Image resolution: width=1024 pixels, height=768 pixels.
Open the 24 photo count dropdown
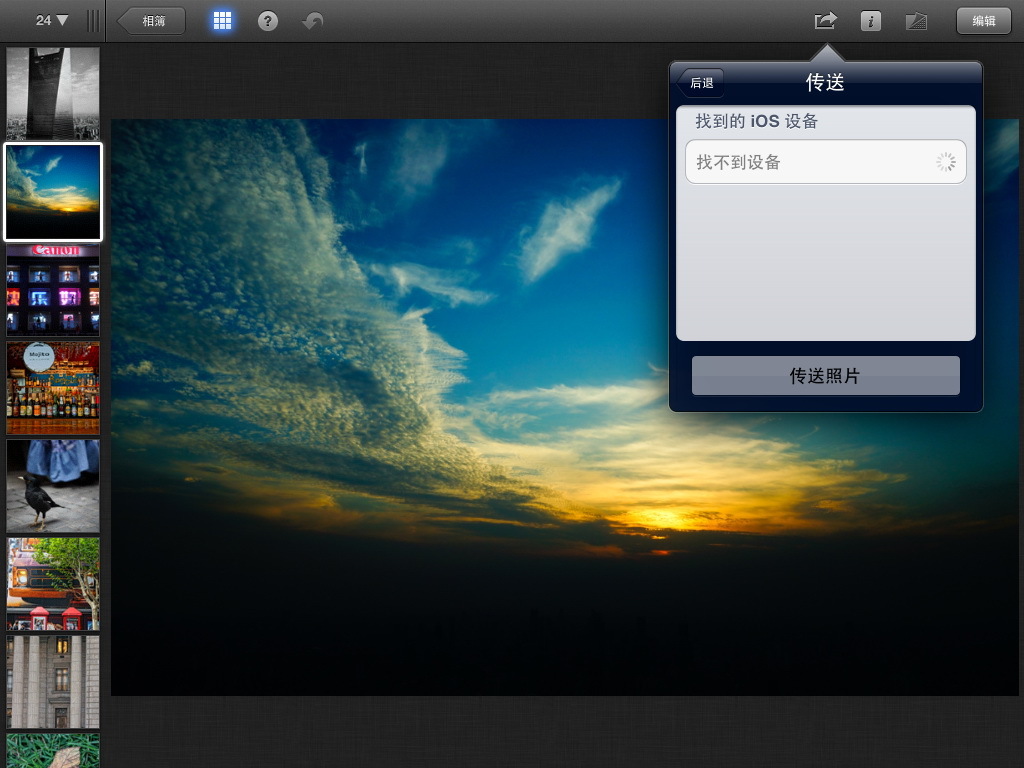(x=46, y=17)
